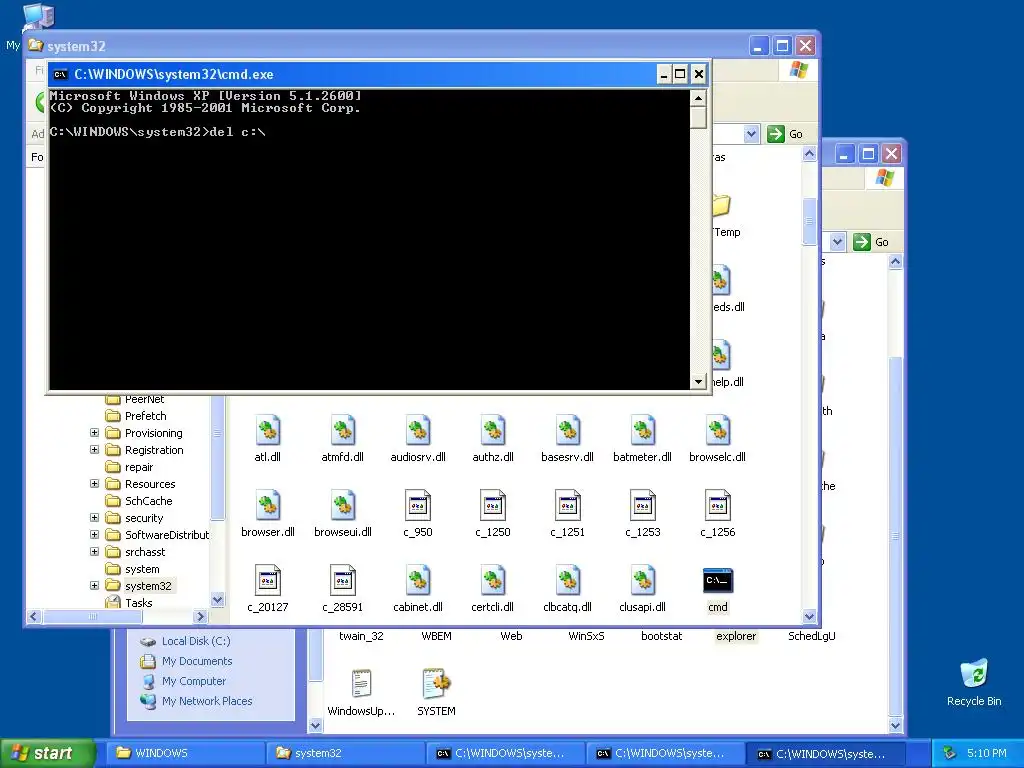
Task: Select the bootstat item in WINDOWS window
Action: coord(662,636)
